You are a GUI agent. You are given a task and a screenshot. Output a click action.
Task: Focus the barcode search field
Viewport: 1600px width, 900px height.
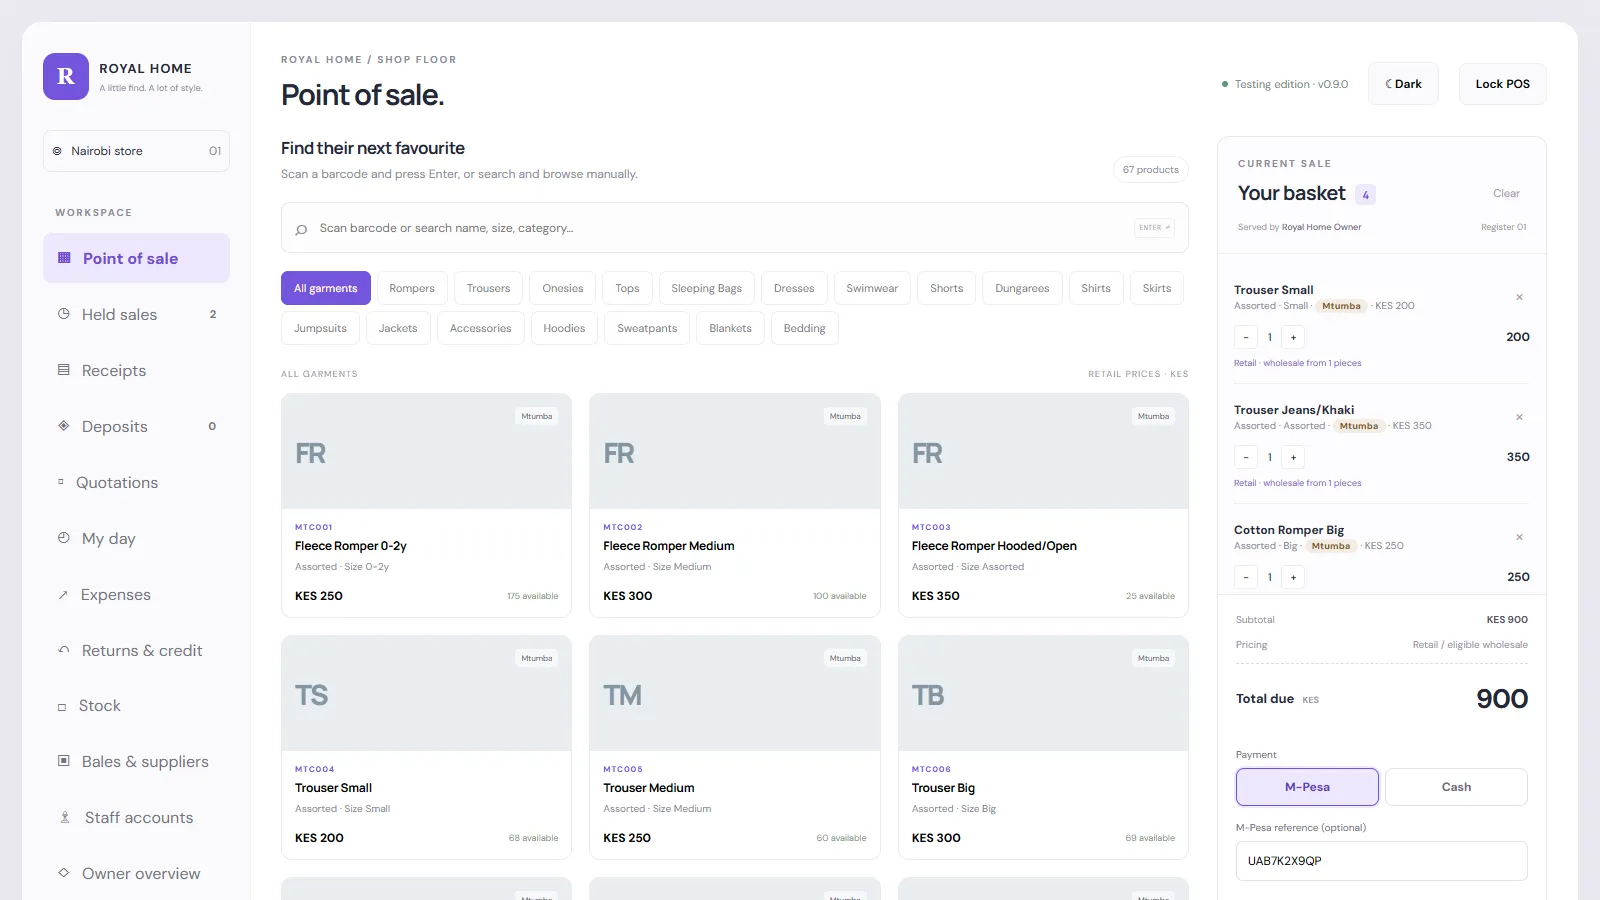[735, 228]
